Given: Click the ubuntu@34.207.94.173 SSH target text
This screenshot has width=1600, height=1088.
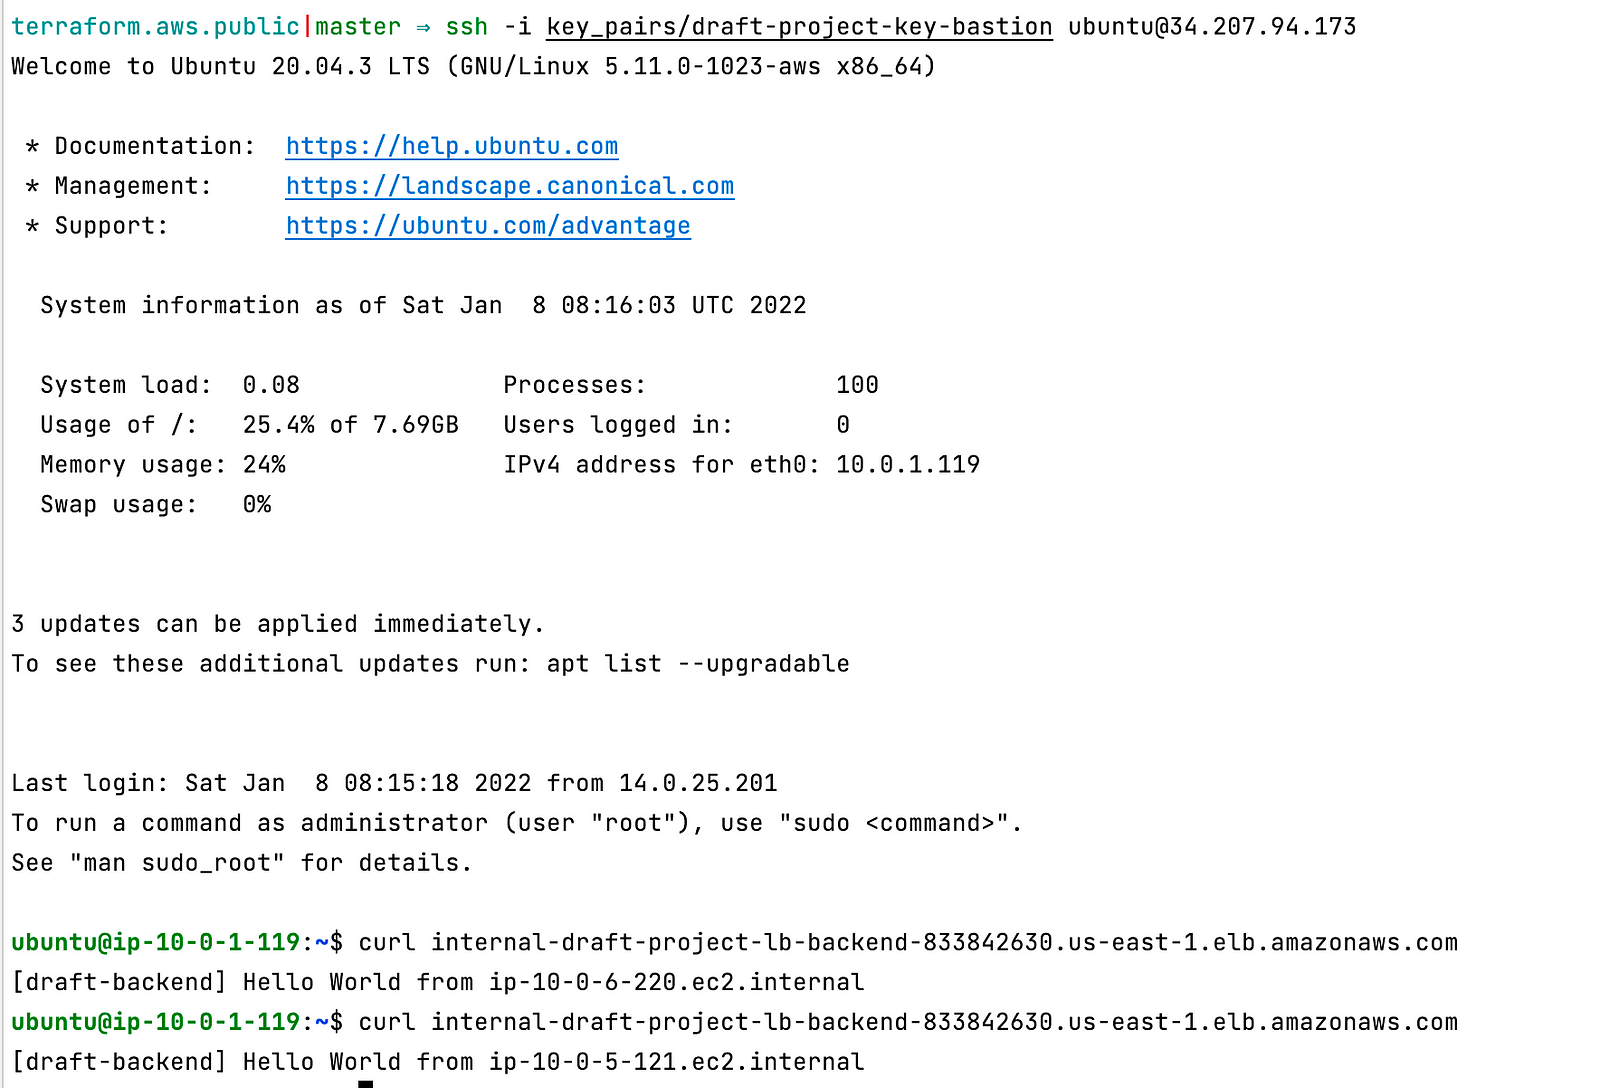Looking at the screenshot, I should (1212, 27).
